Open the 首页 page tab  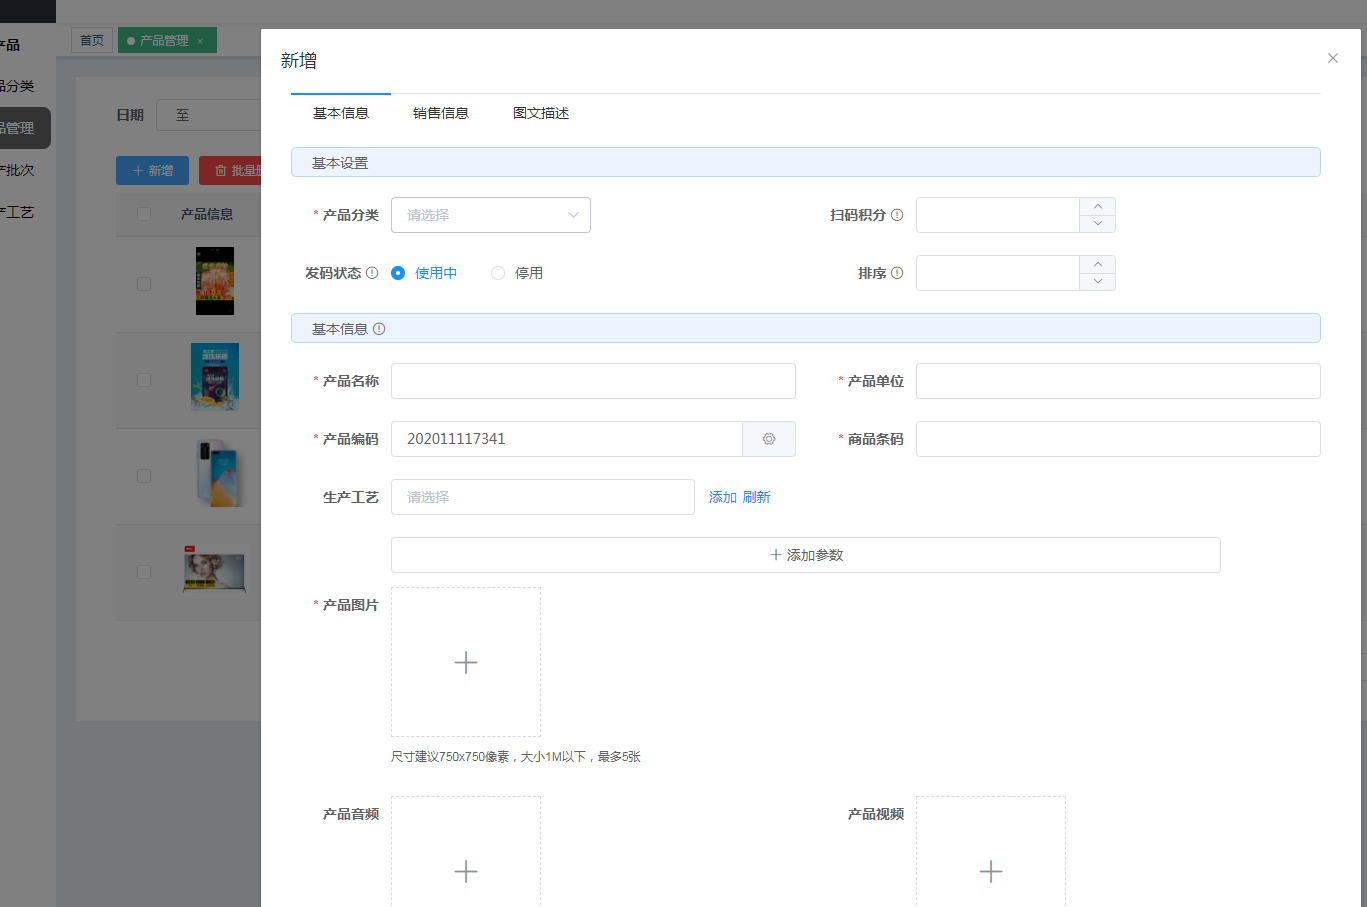92,41
